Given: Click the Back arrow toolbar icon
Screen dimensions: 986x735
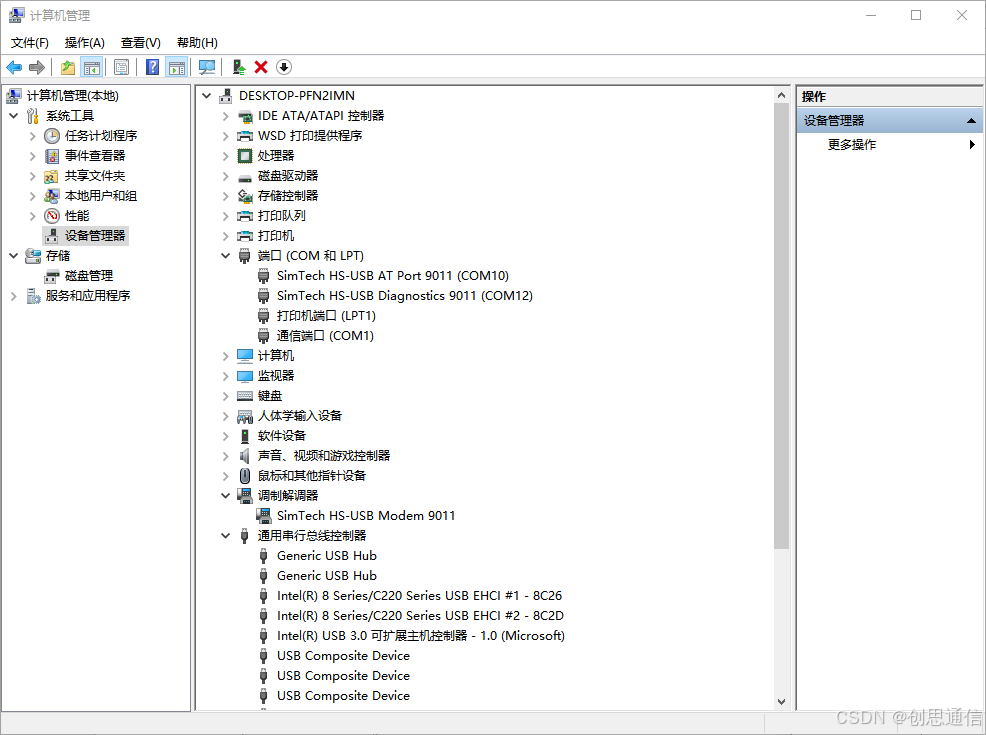Looking at the screenshot, I should pyautogui.click(x=14, y=67).
